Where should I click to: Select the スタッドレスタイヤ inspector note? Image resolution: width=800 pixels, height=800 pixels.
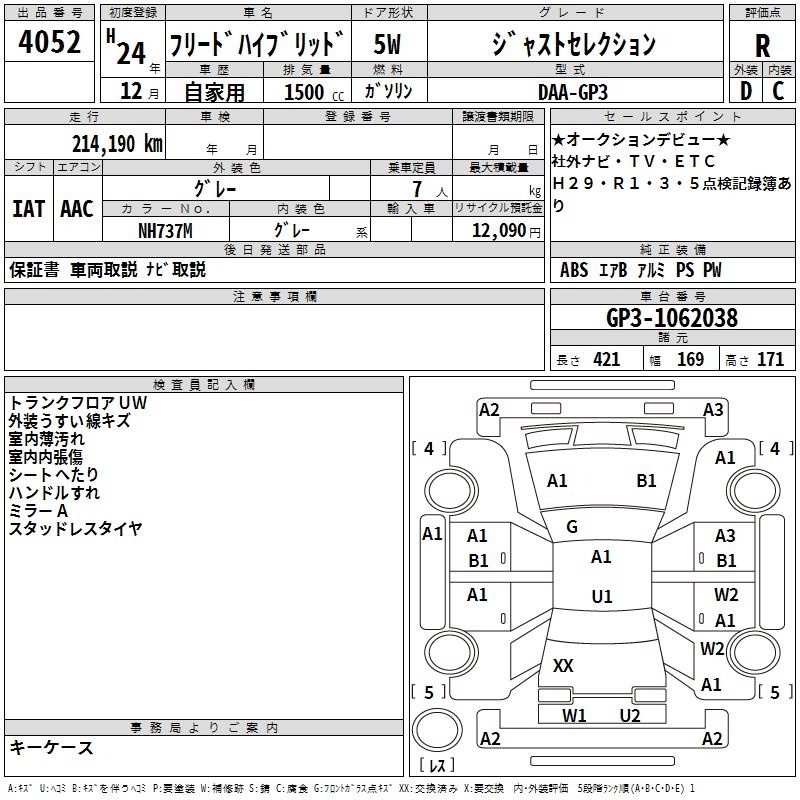[76, 529]
